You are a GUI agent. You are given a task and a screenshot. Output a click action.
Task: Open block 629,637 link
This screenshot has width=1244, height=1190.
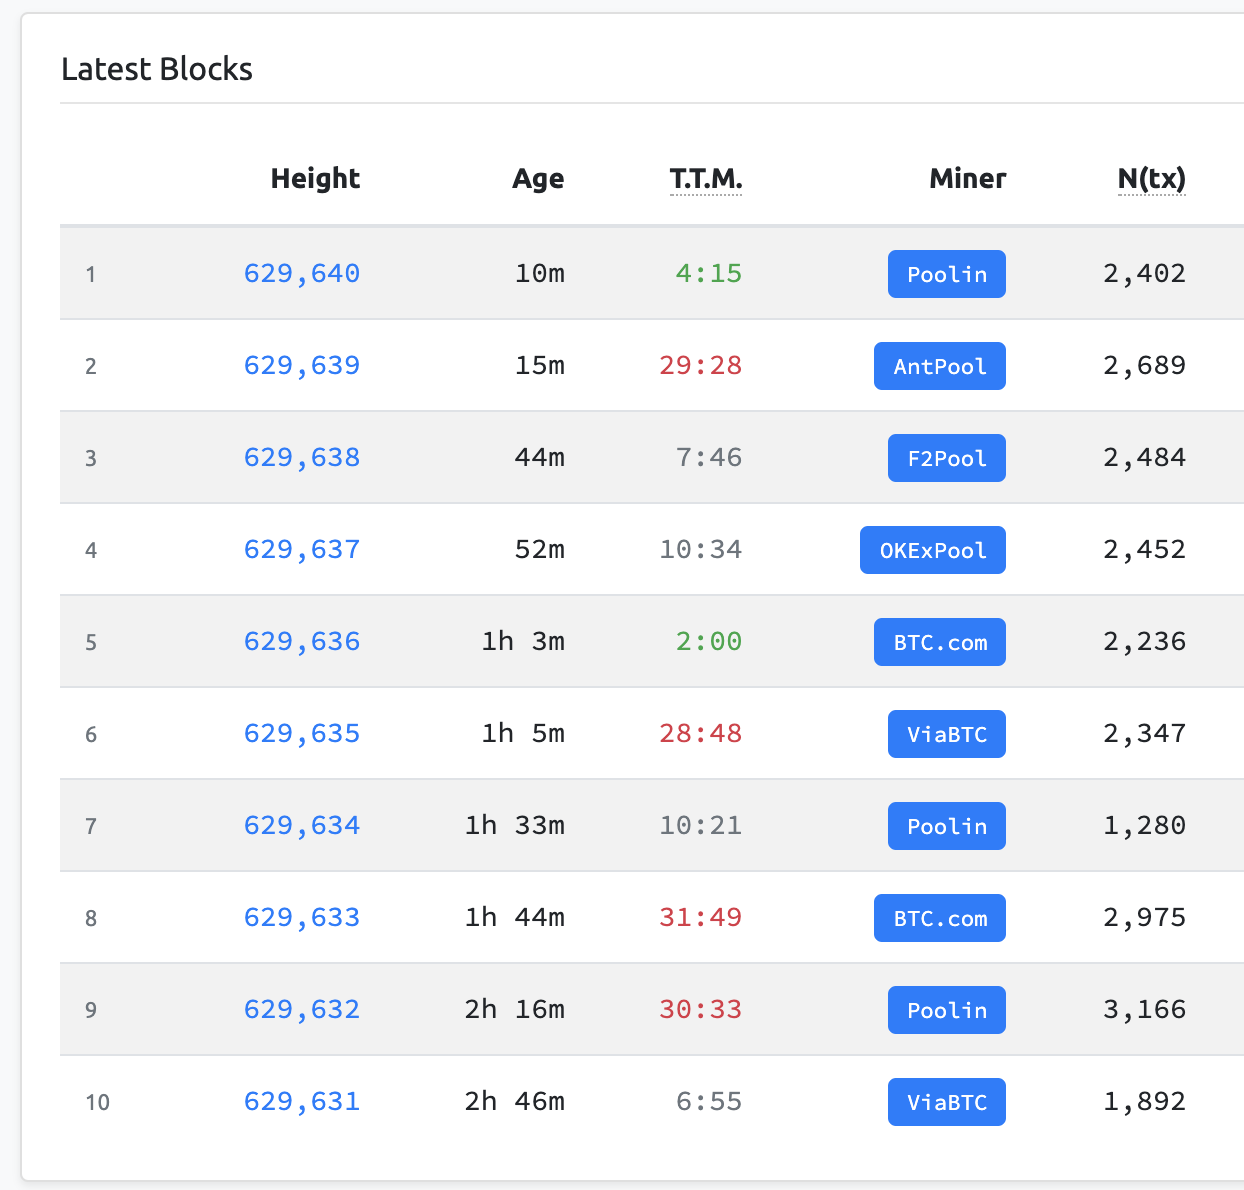tap(302, 549)
